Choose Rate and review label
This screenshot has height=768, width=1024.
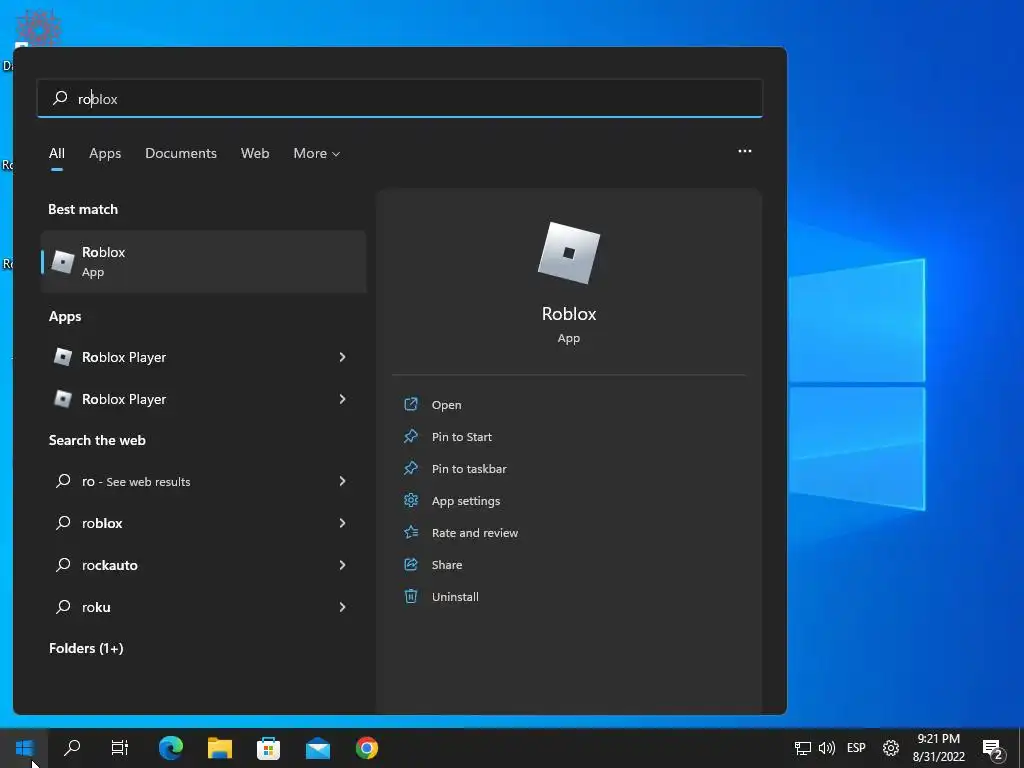point(475,533)
